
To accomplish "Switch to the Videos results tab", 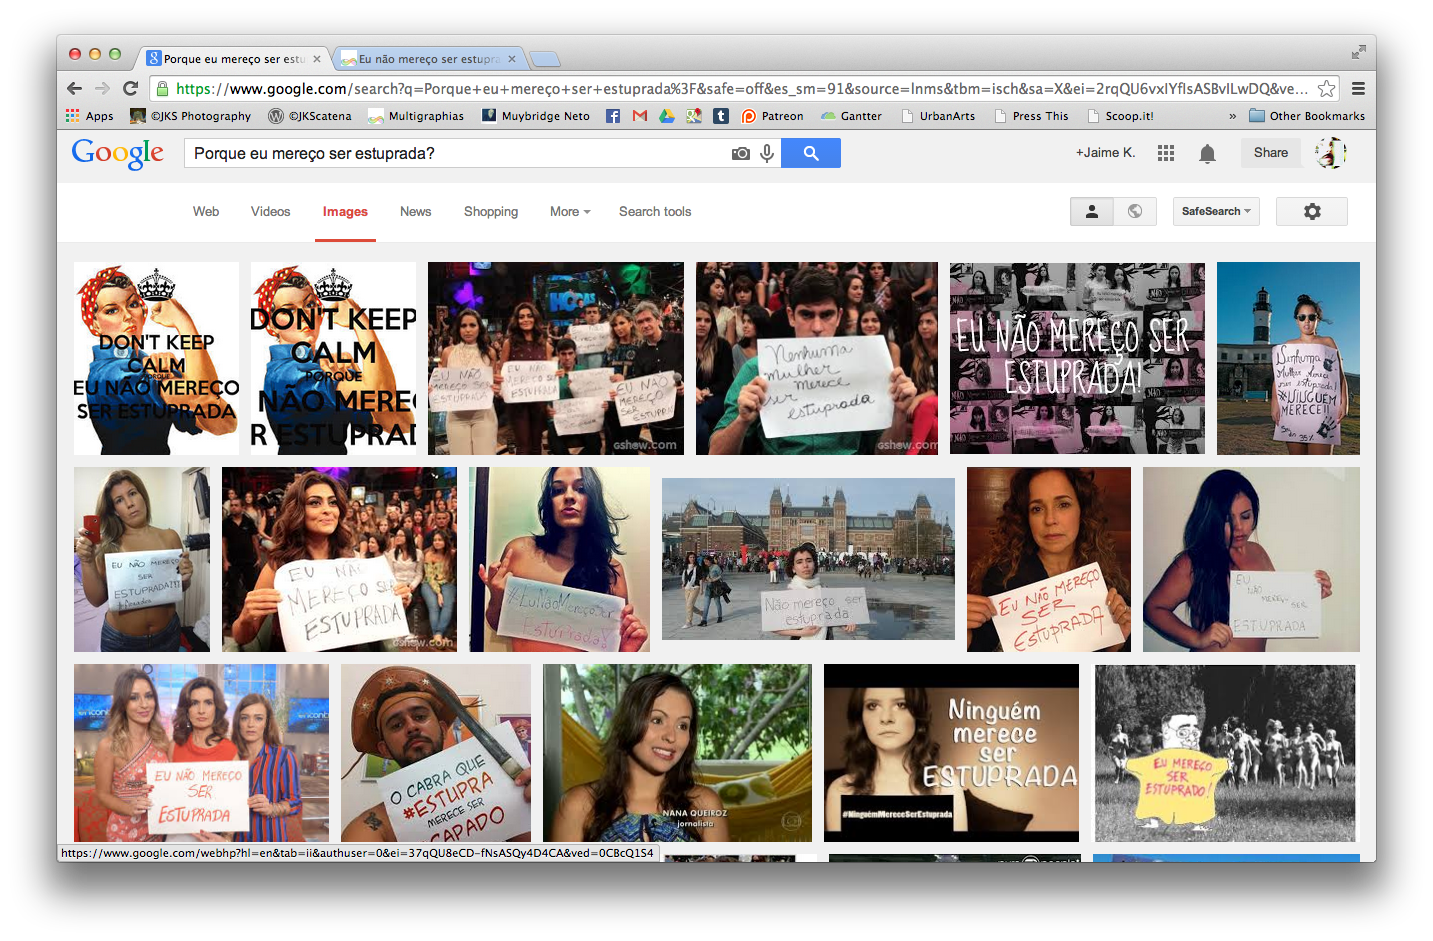I will click(270, 211).
